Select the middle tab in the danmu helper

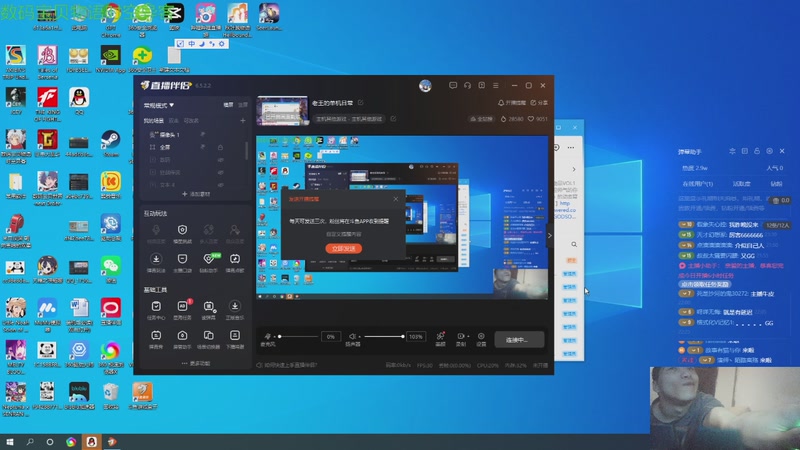[x=741, y=184]
